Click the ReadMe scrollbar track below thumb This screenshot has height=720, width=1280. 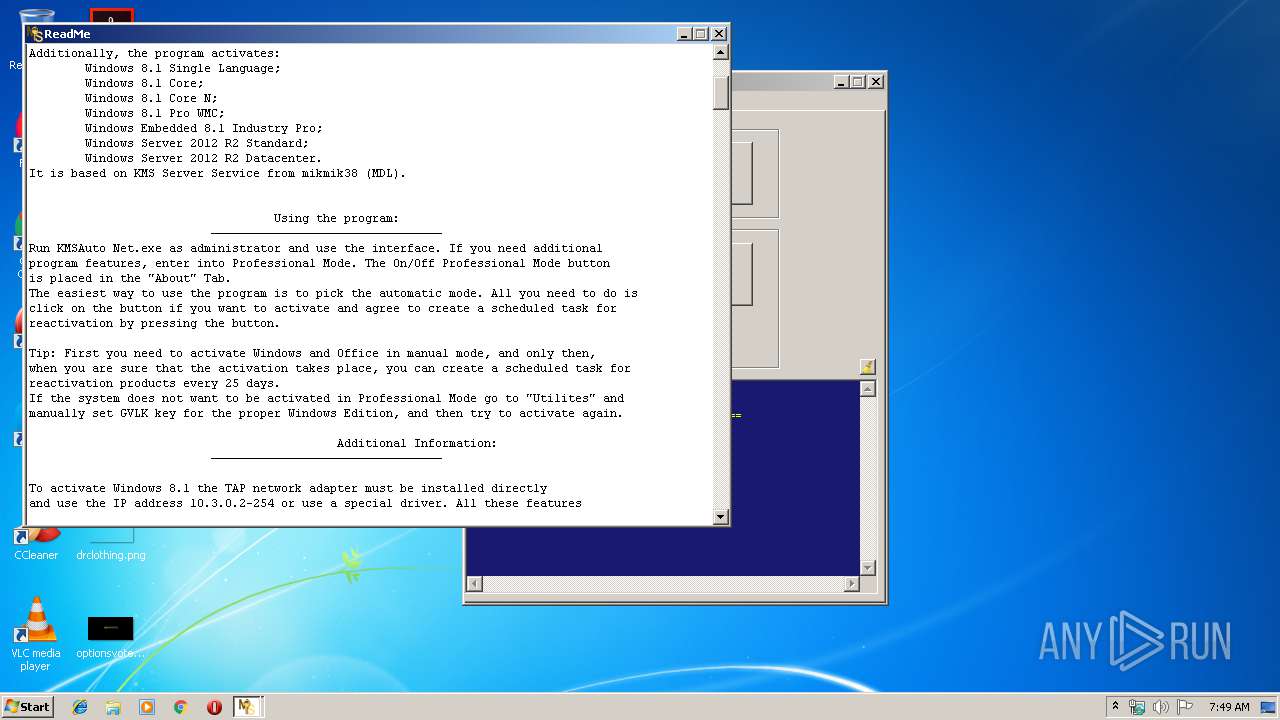click(720, 309)
